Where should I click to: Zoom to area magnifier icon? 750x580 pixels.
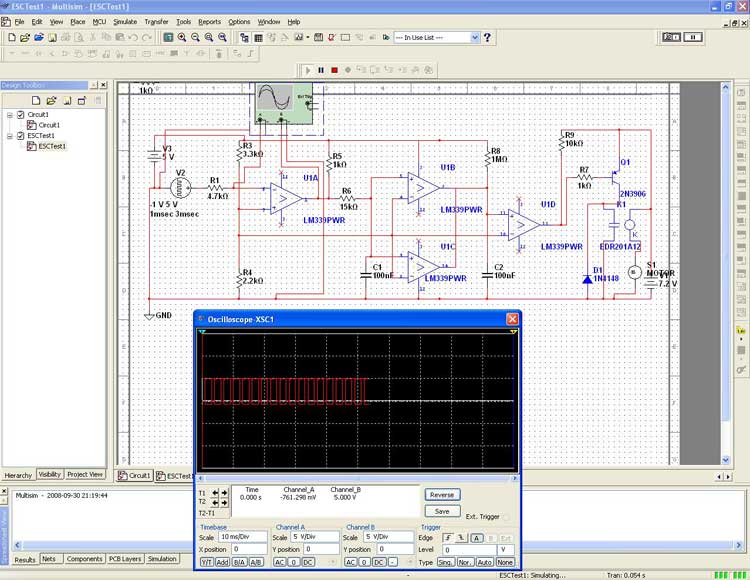209,37
